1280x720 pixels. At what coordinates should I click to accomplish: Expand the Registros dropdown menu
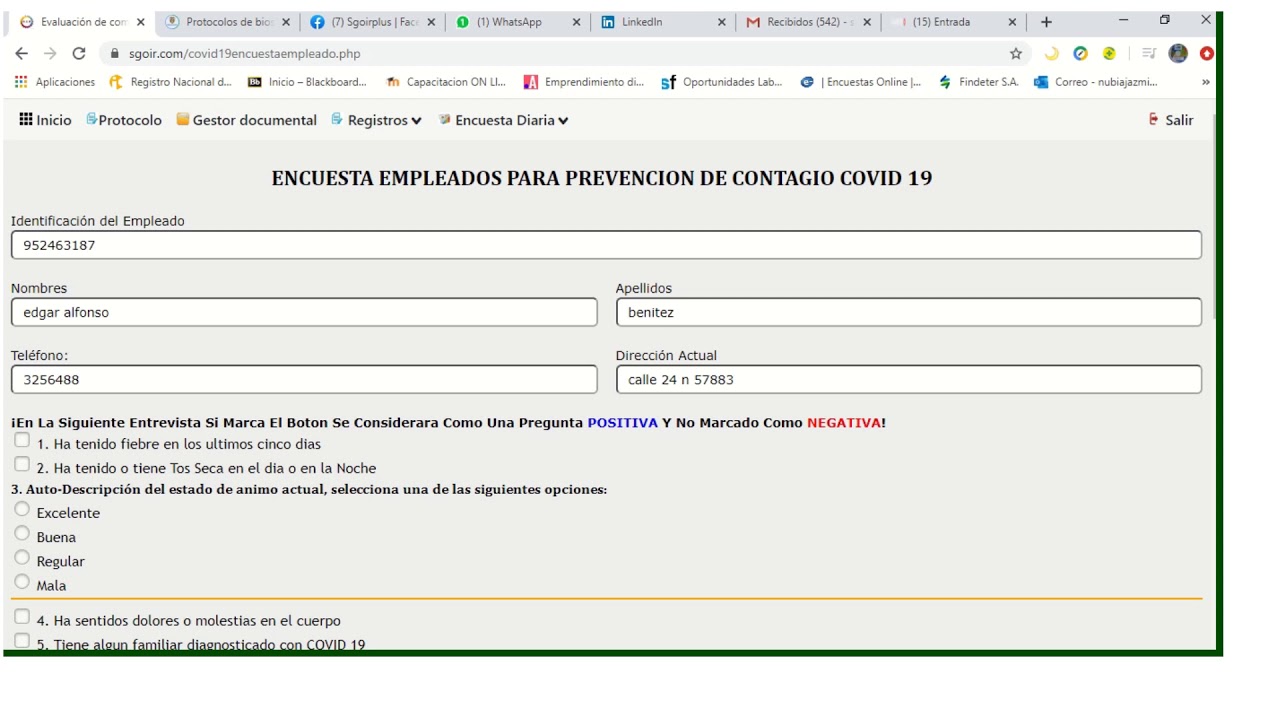pyautogui.click(x=376, y=120)
